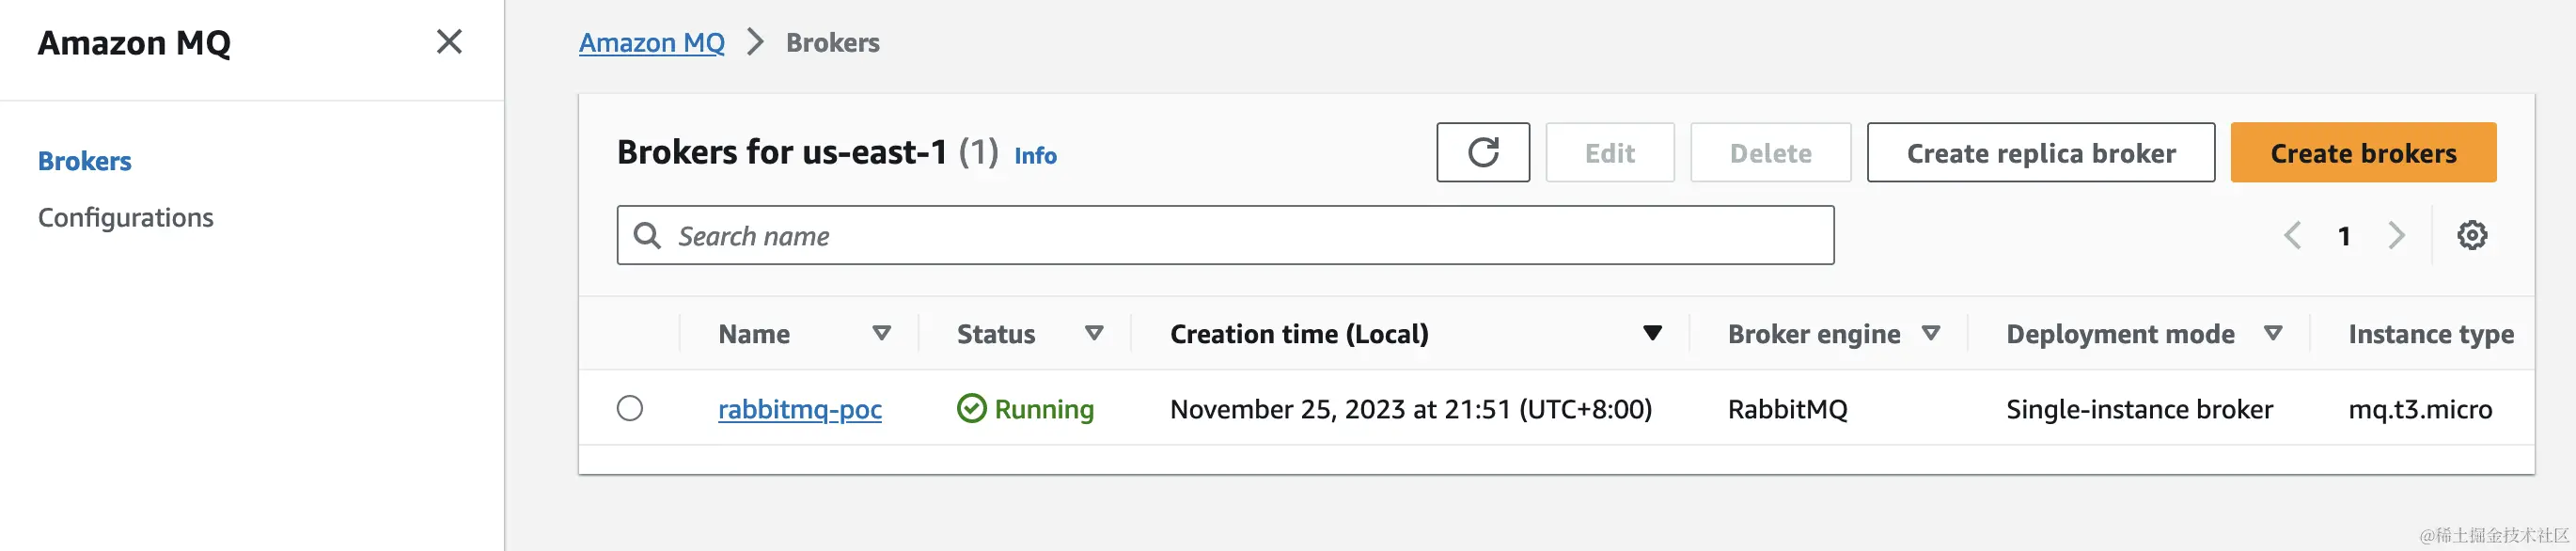Open table preferences gear icon
2576x551 pixels.
pos(2472,236)
